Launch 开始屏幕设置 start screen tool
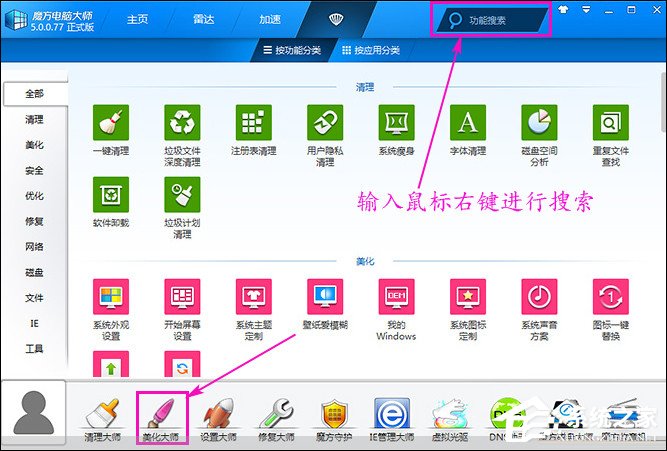This screenshot has width=667, height=451. pyautogui.click(x=182, y=297)
